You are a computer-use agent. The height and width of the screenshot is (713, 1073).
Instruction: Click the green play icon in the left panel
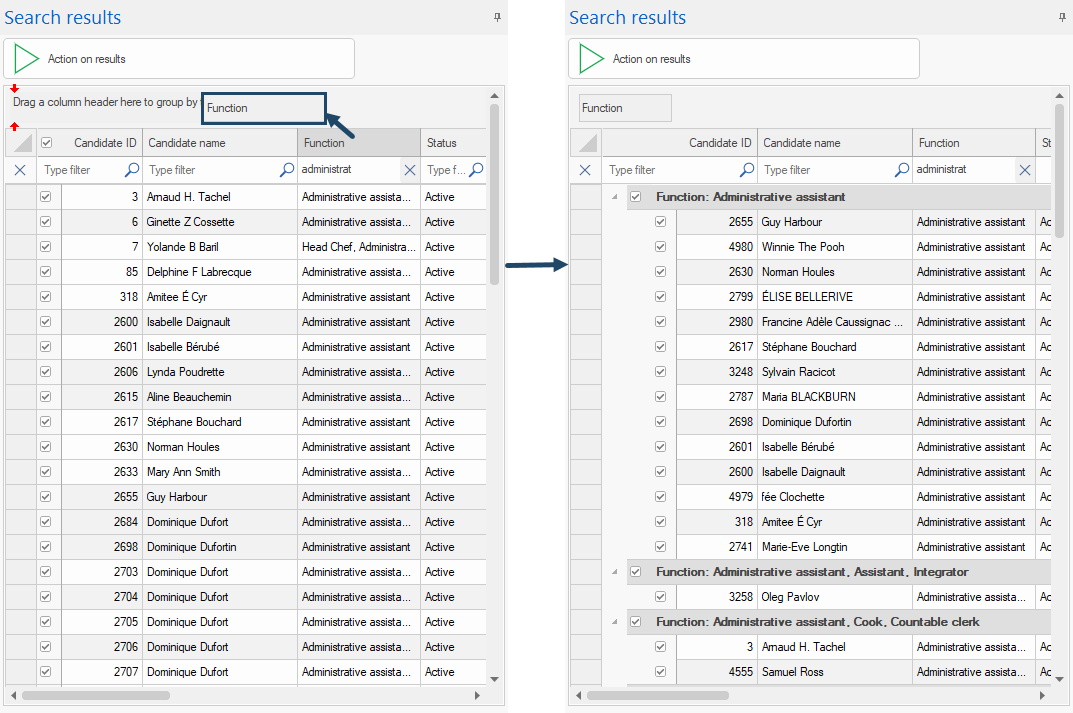tap(27, 59)
